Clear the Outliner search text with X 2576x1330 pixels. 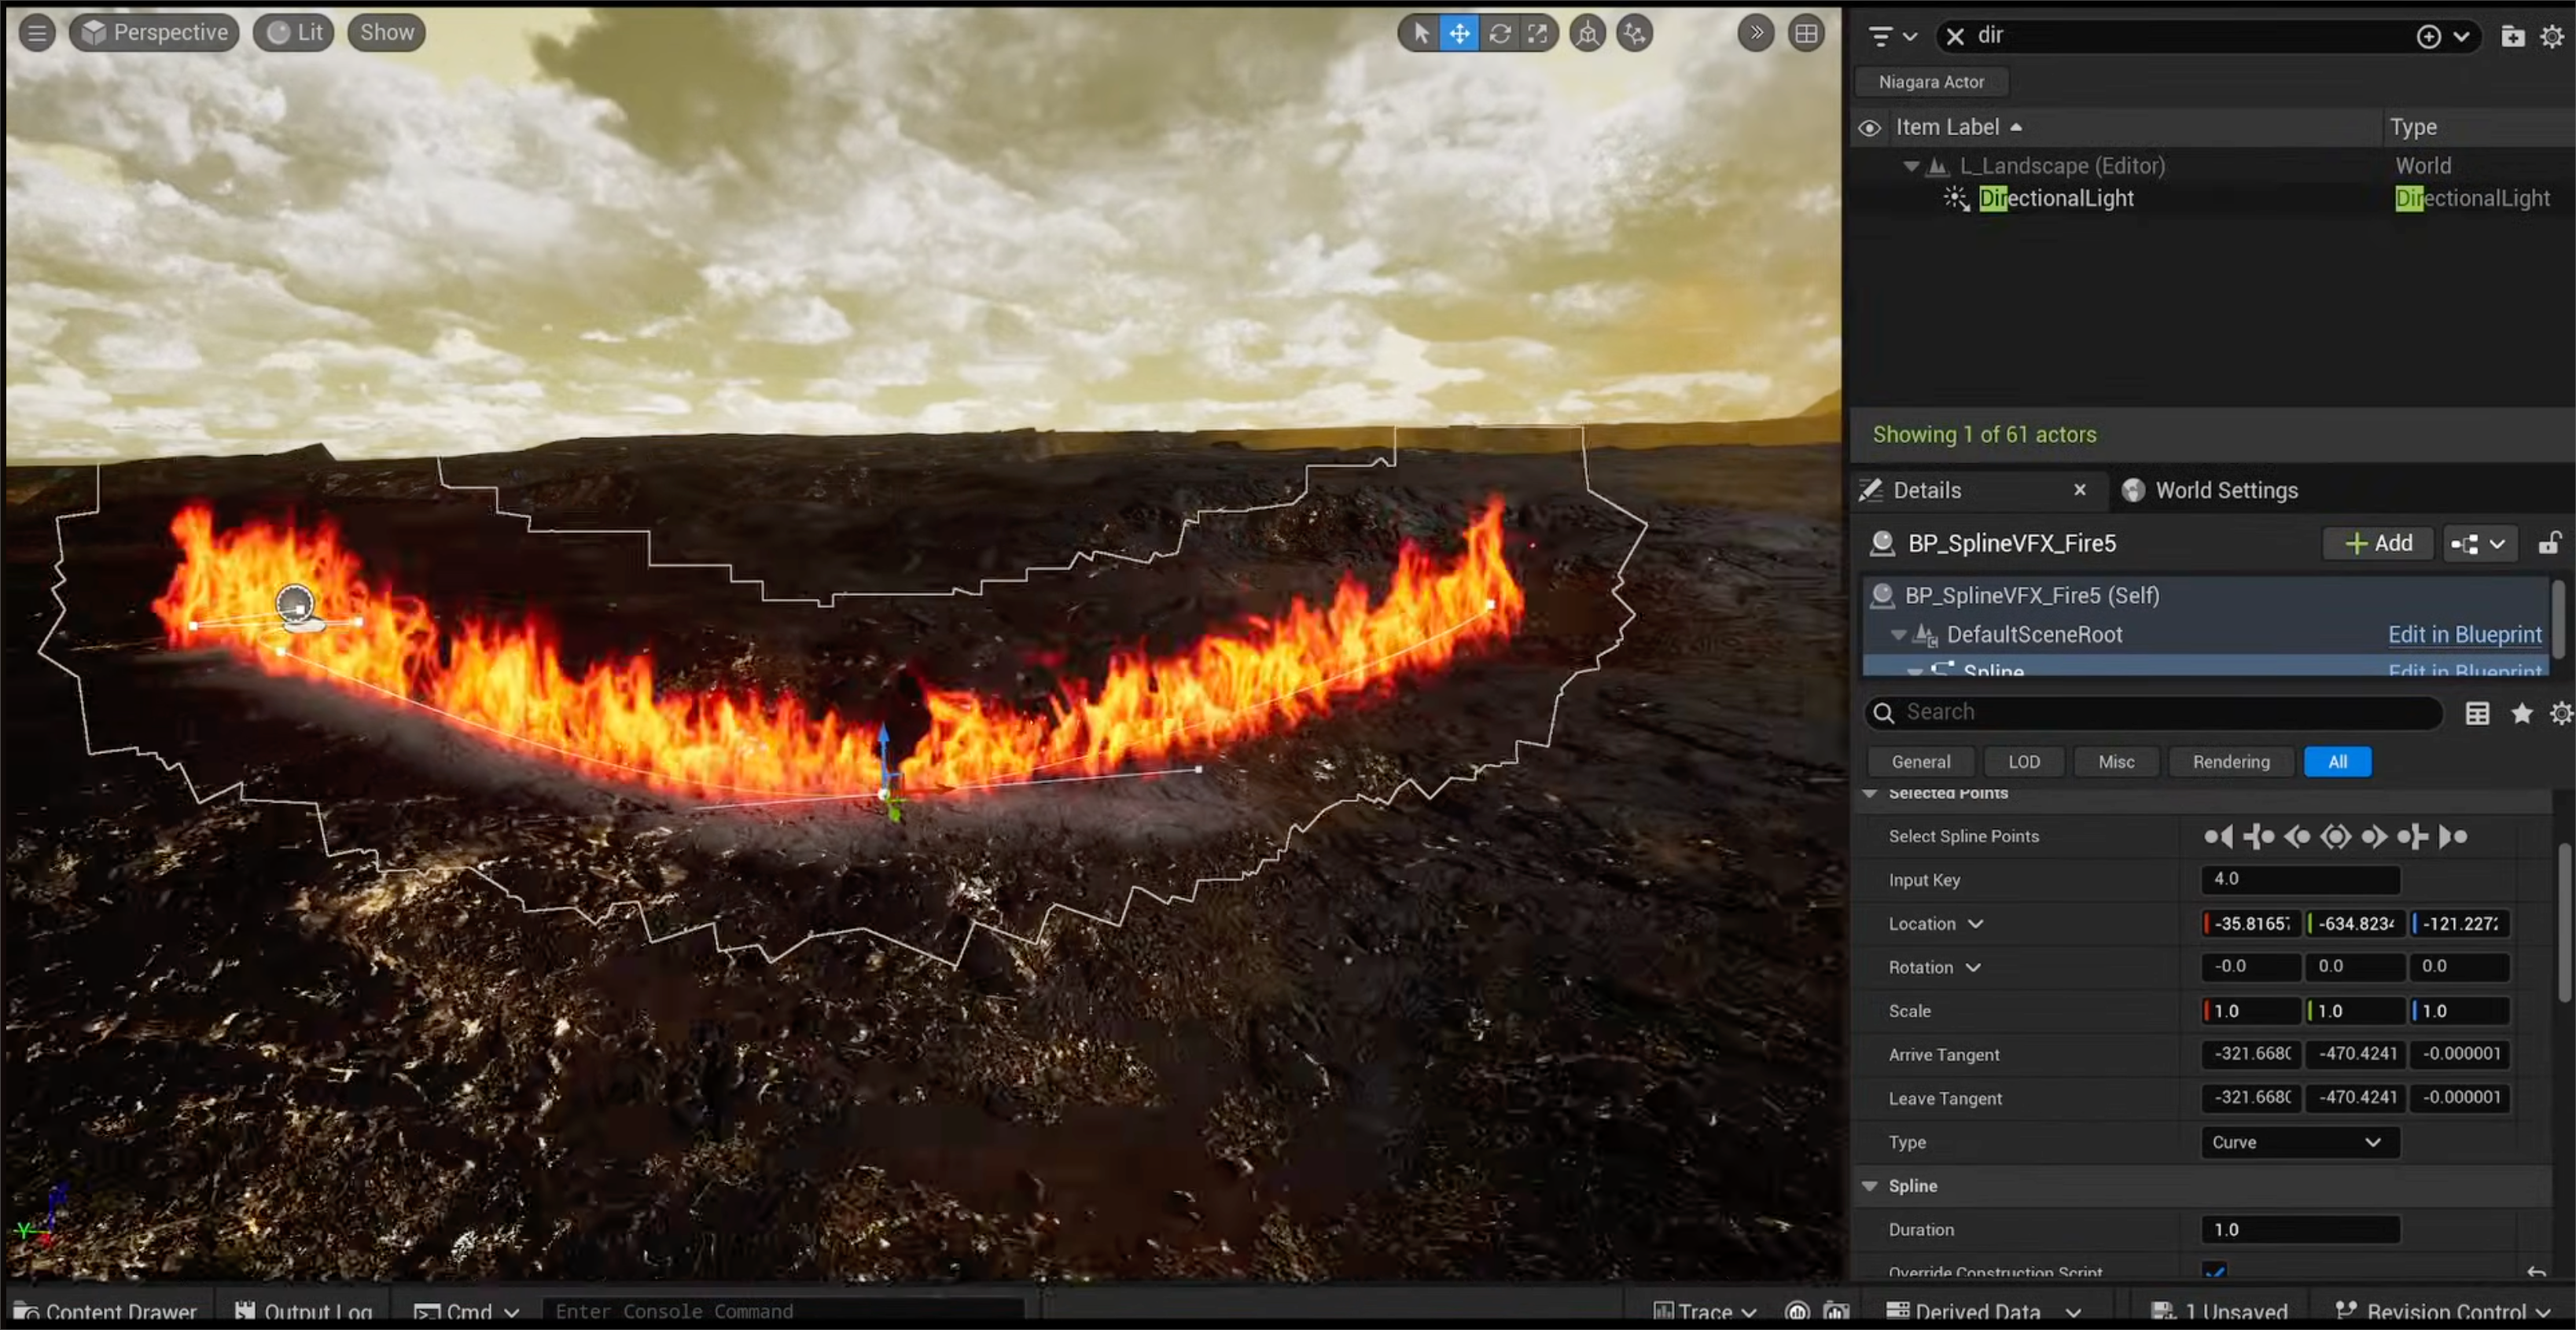click(1955, 36)
